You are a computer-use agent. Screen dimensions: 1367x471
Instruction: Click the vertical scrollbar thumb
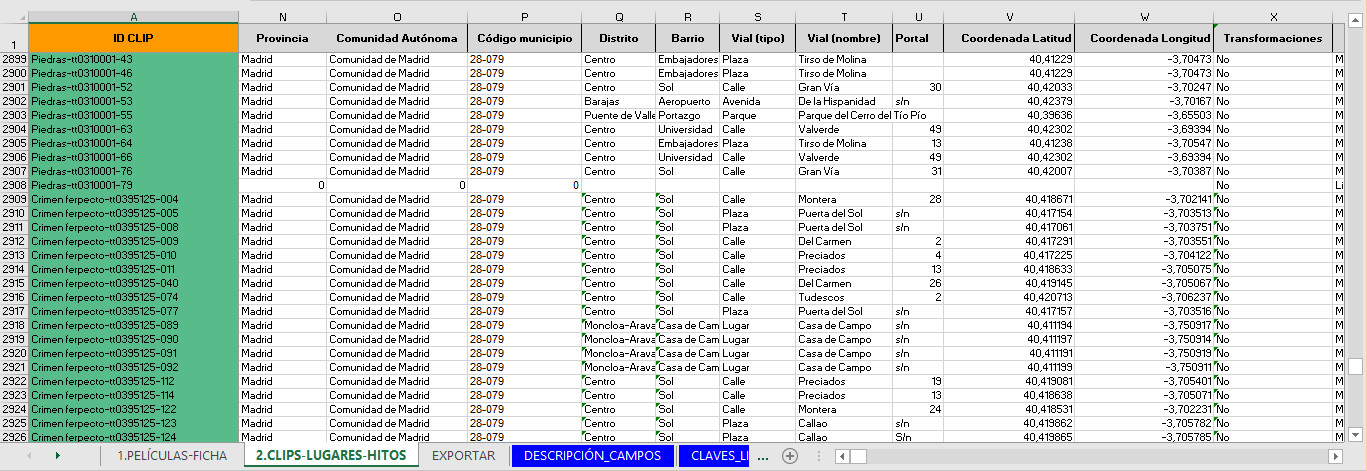tap(1355, 366)
